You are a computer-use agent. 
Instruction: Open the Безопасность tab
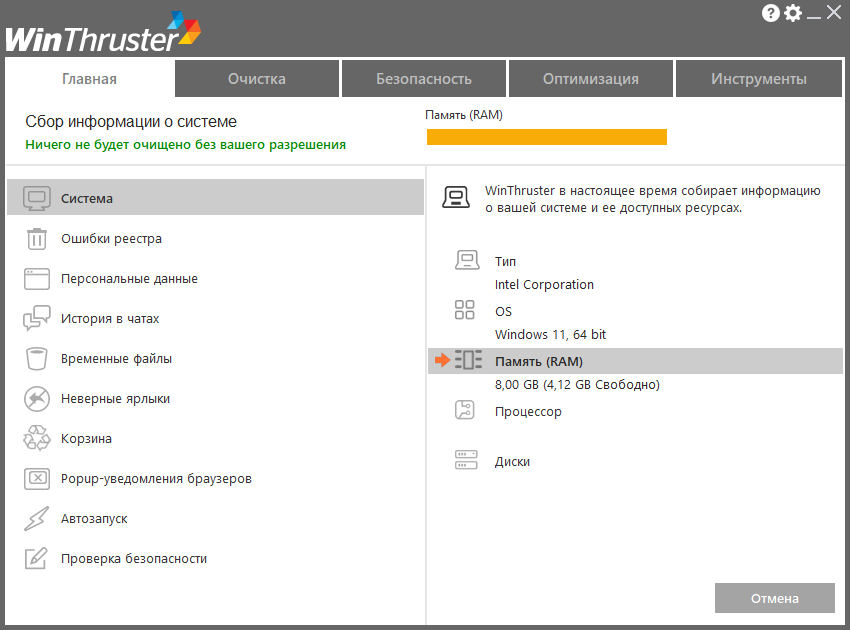tap(424, 79)
